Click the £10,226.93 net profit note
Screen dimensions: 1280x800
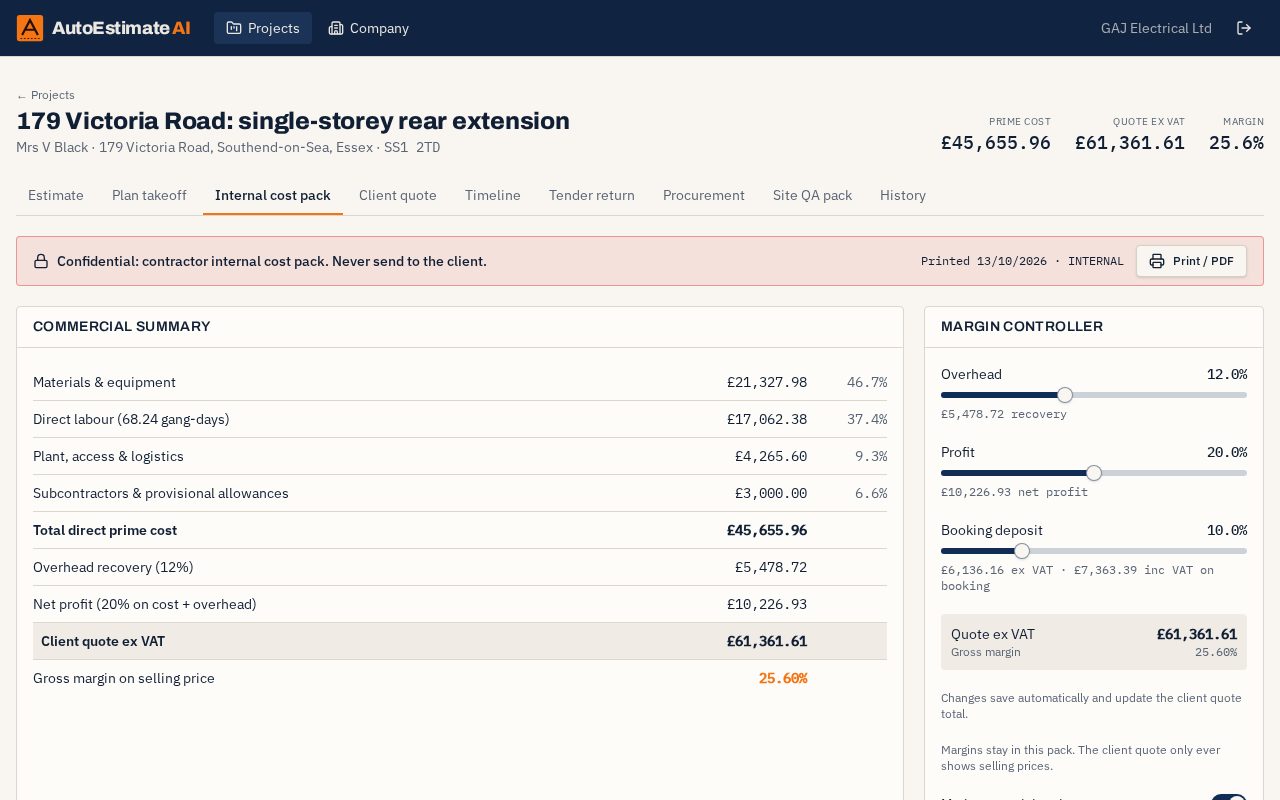[x=1014, y=492]
